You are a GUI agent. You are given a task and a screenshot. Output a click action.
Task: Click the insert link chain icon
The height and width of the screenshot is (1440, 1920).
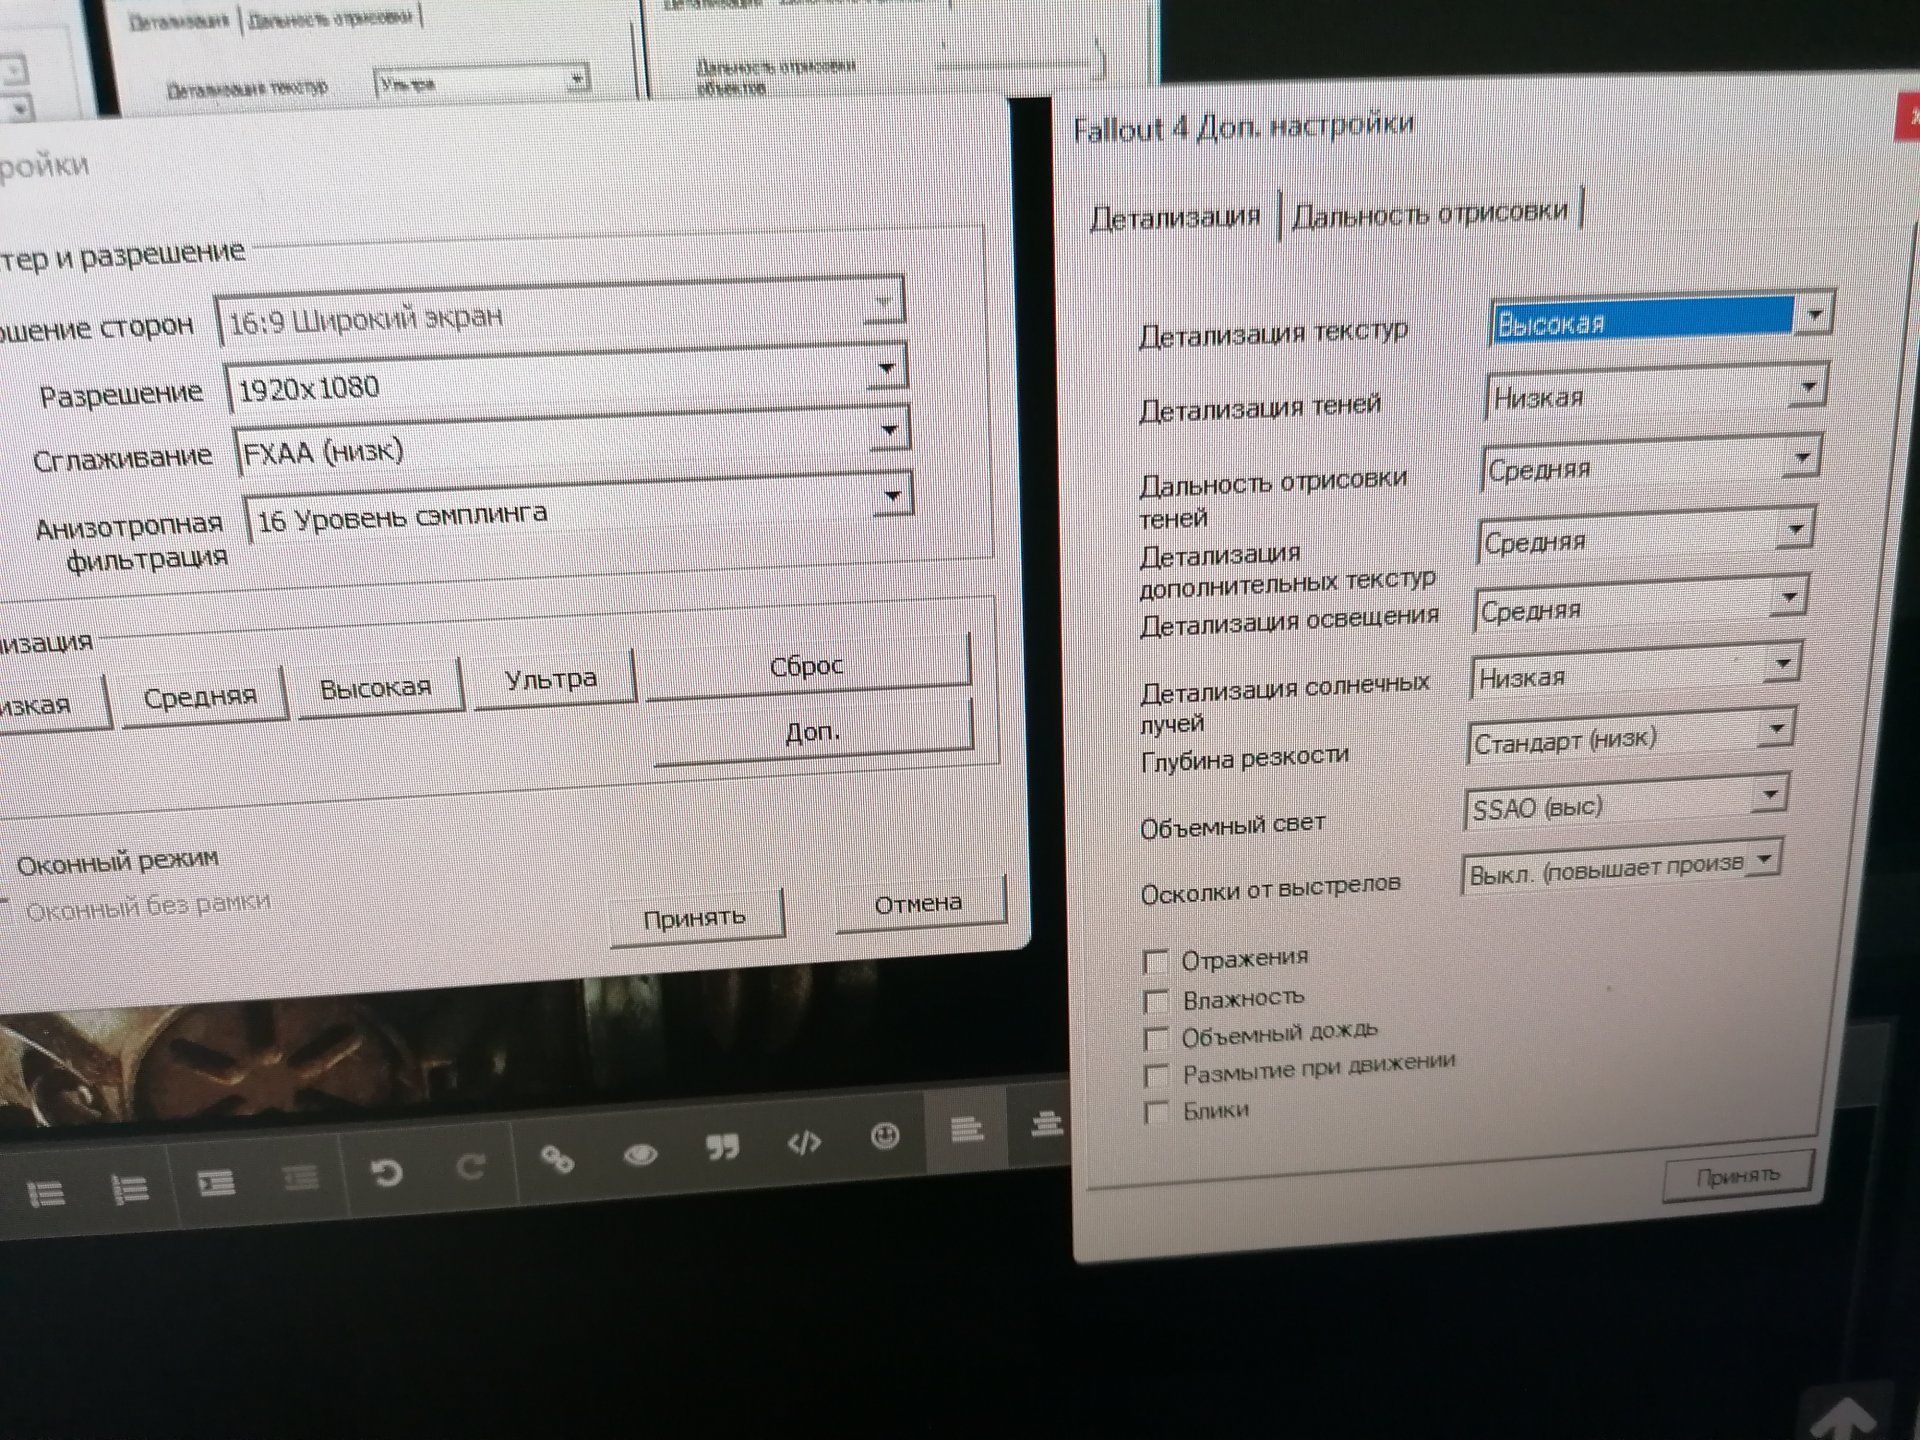[x=557, y=1159]
